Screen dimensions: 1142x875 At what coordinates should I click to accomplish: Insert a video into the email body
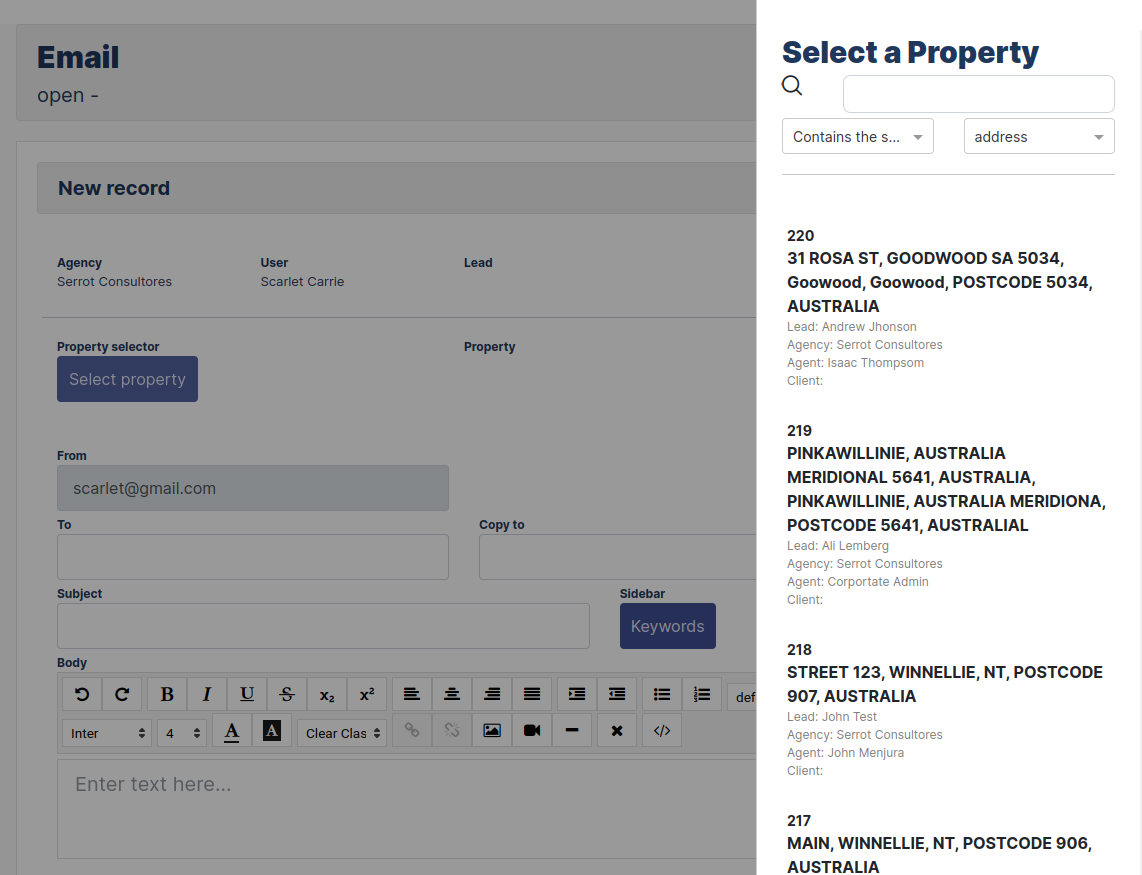pyautogui.click(x=531, y=730)
